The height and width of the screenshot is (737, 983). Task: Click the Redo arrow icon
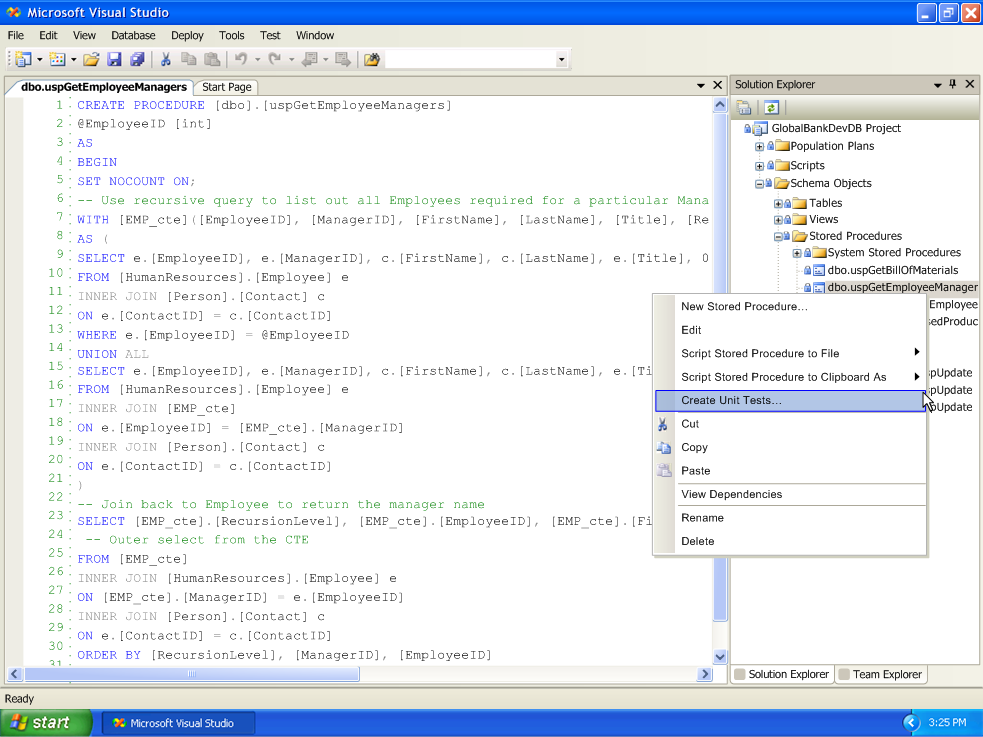[x=275, y=60]
